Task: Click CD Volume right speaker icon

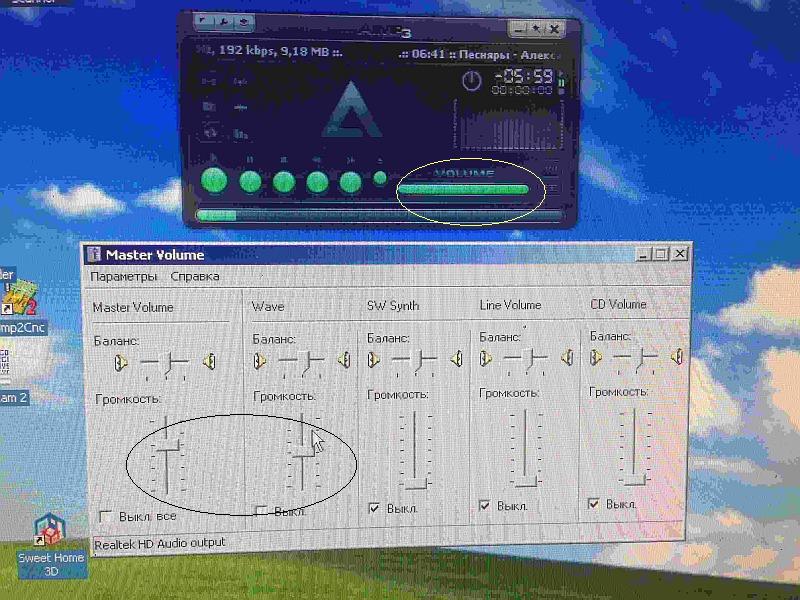Action: coord(677,356)
